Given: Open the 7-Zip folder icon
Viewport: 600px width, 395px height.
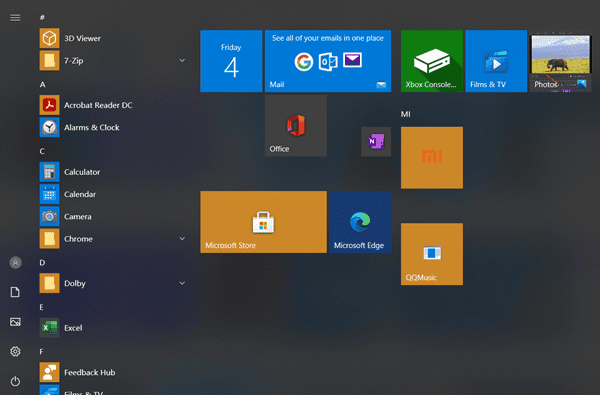Looking at the screenshot, I should [x=49, y=60].
